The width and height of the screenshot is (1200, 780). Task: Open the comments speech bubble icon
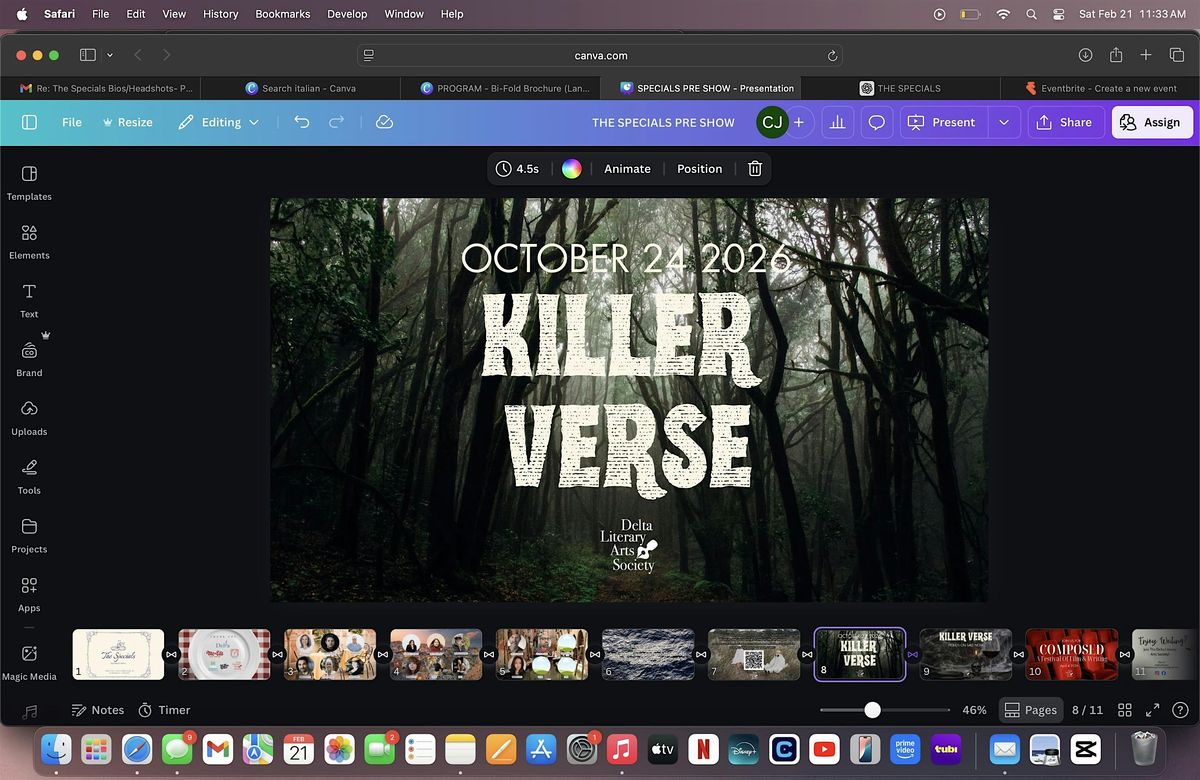[x=877, y=122]
